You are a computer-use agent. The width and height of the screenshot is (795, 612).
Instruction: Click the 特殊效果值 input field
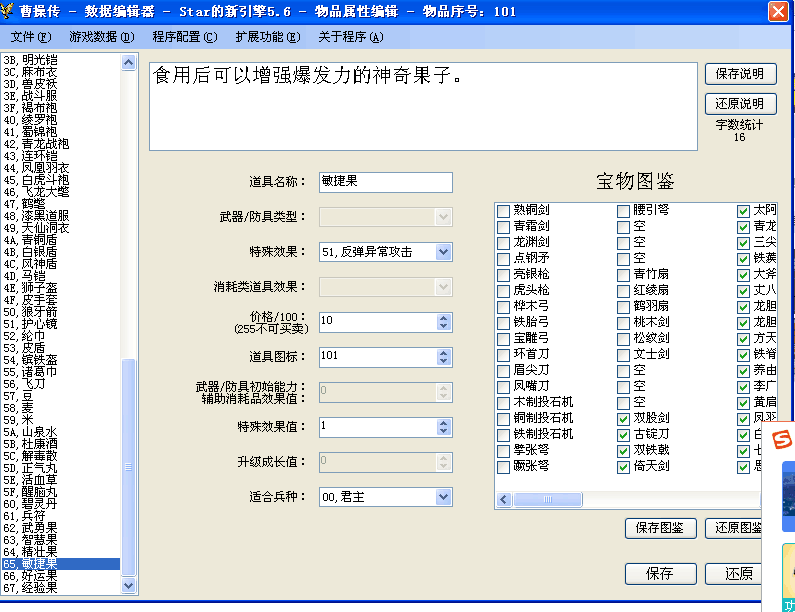pos(378,427)
